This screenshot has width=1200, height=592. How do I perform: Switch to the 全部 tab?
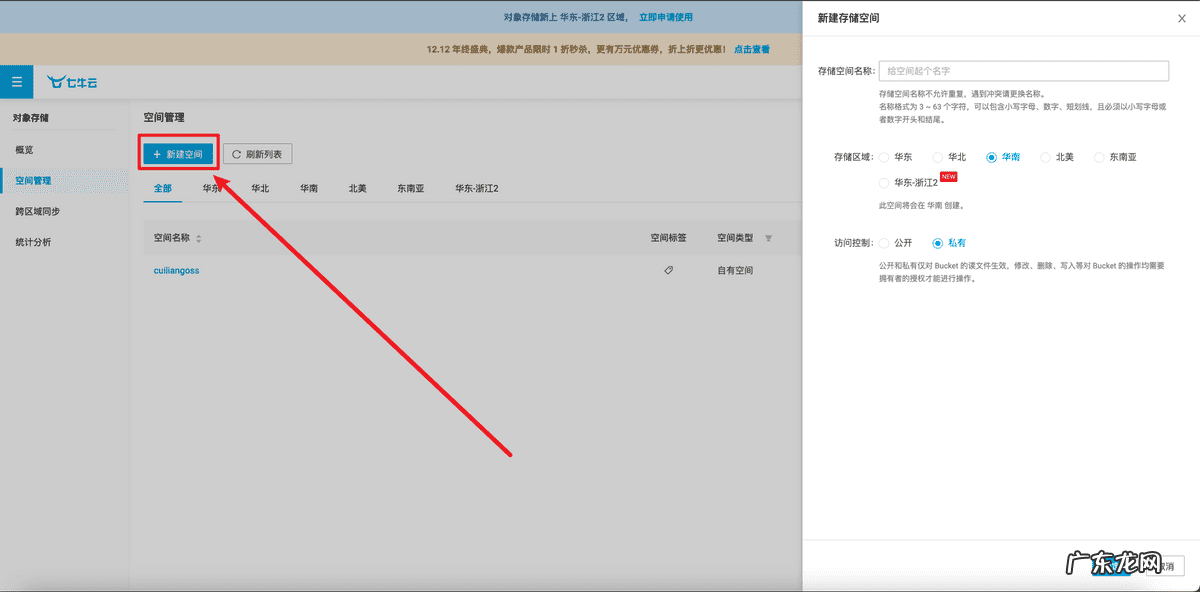pos(162,188)
